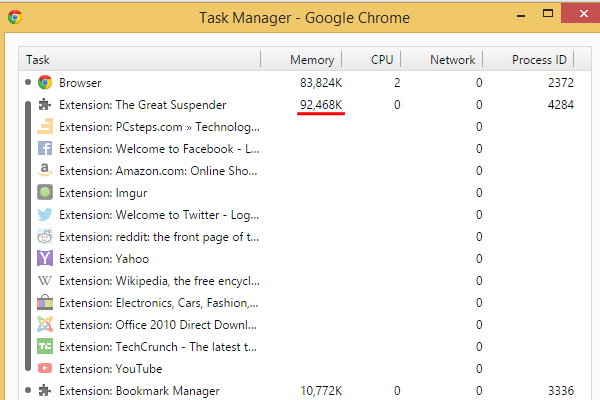The width and height of the screenshot is (600, 400).
Task: Select Extension: PCsteps.com row
Action: coord(305,127)
